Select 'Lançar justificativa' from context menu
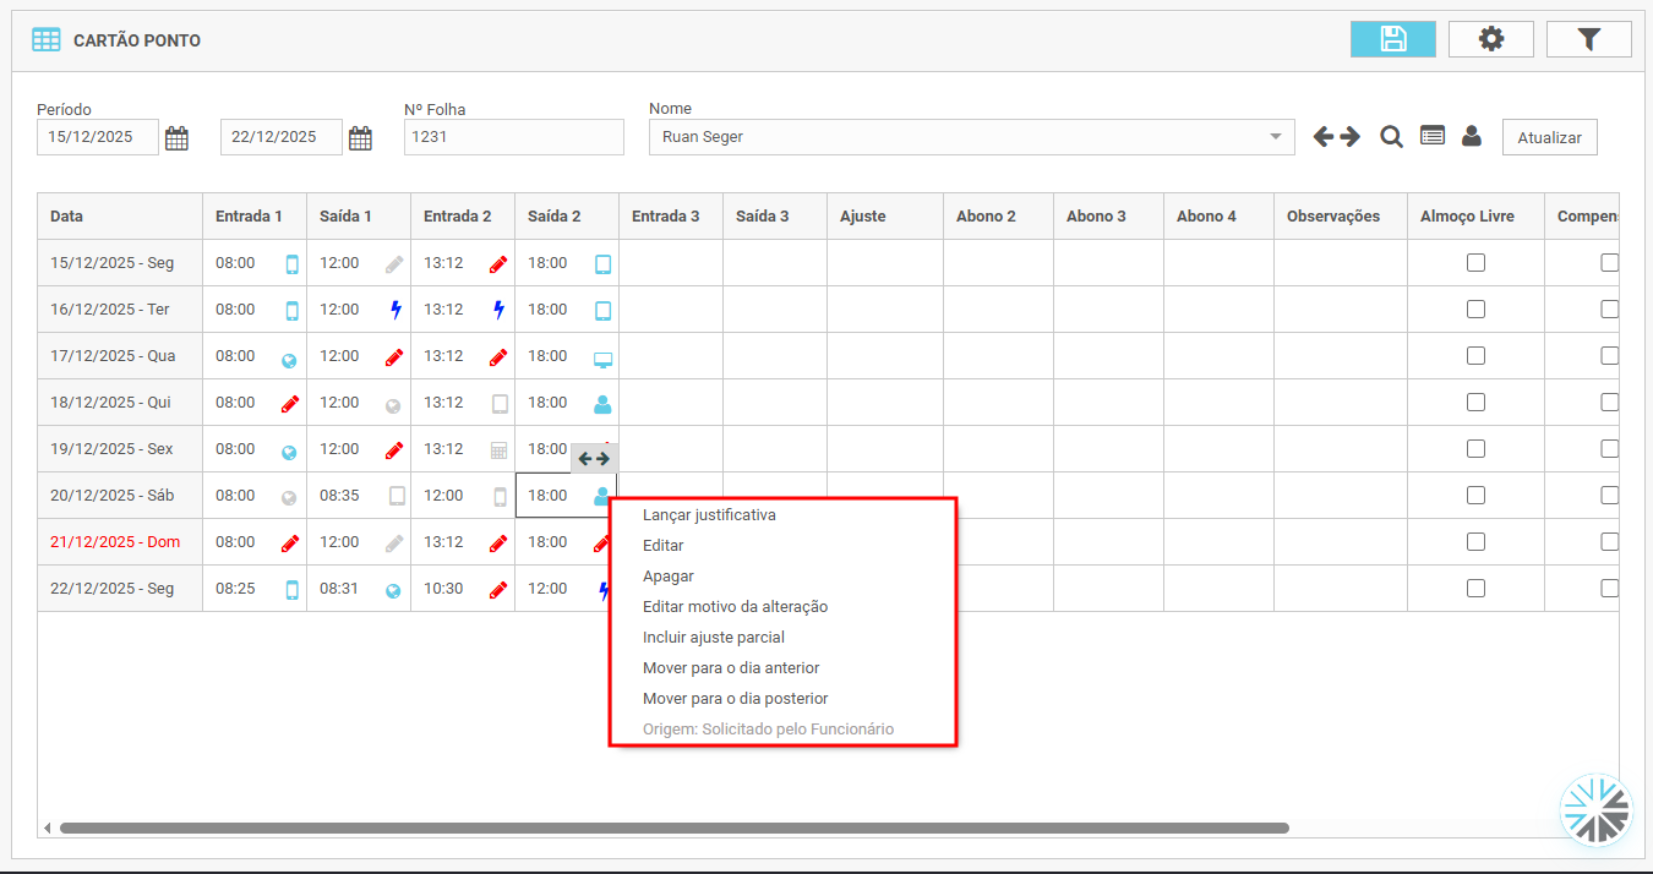The image size is (1653, 874). (709, 515)
